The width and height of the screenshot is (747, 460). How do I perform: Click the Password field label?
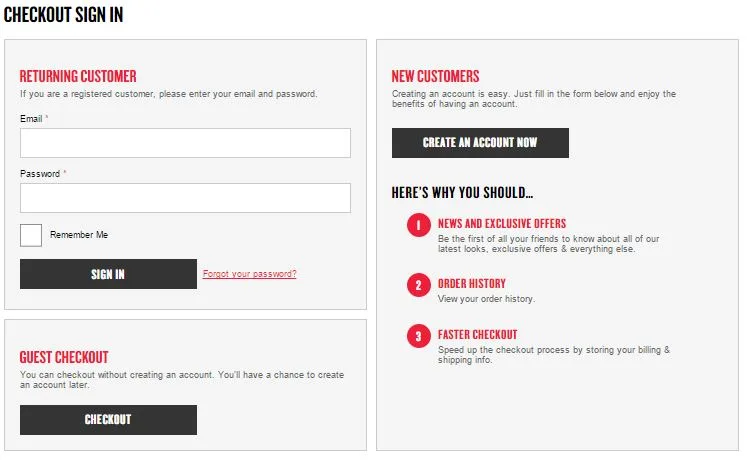click(x=40, y=174)
